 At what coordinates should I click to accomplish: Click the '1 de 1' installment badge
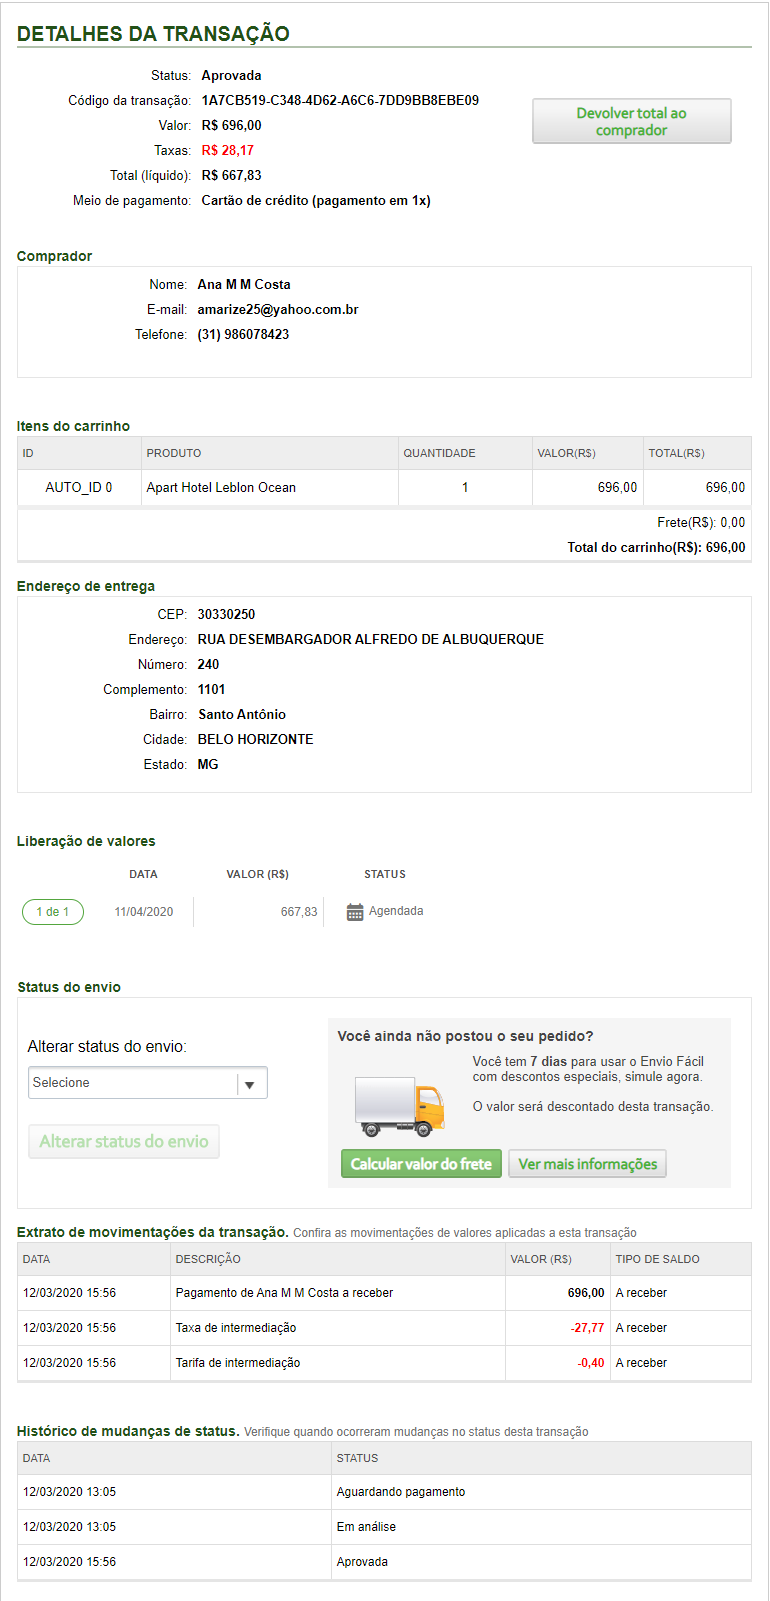(53, 912)
